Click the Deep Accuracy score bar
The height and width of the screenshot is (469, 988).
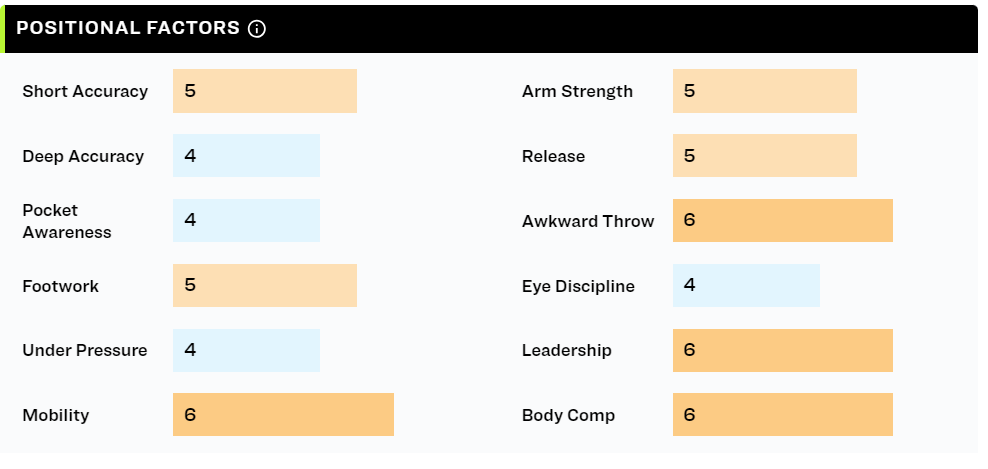click(x=246, y=156)
